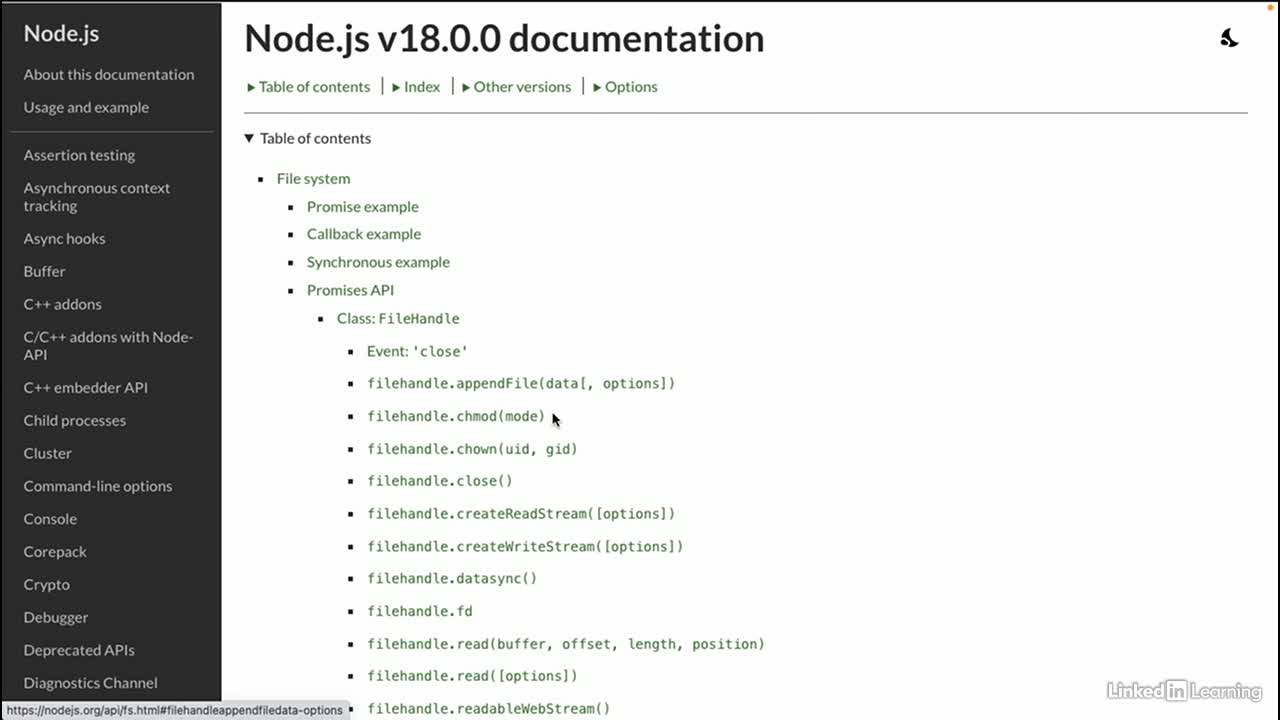Open filehandle.createReadStream([options]) entry
The image size is (1280, 720).
click(x=521, y=514)
